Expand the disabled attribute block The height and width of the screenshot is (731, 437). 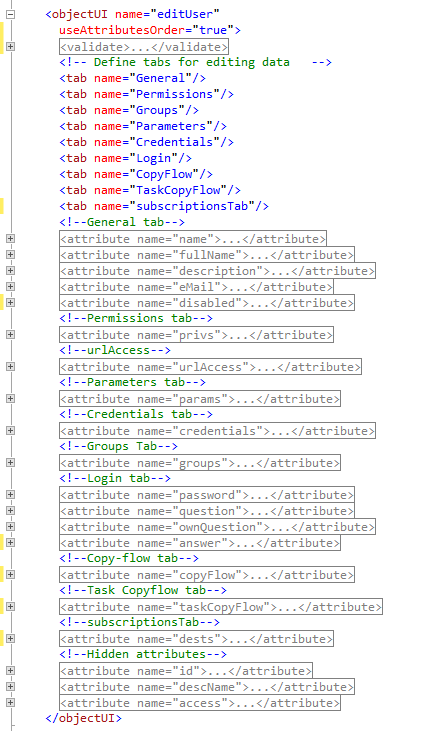tap(10, 303)
